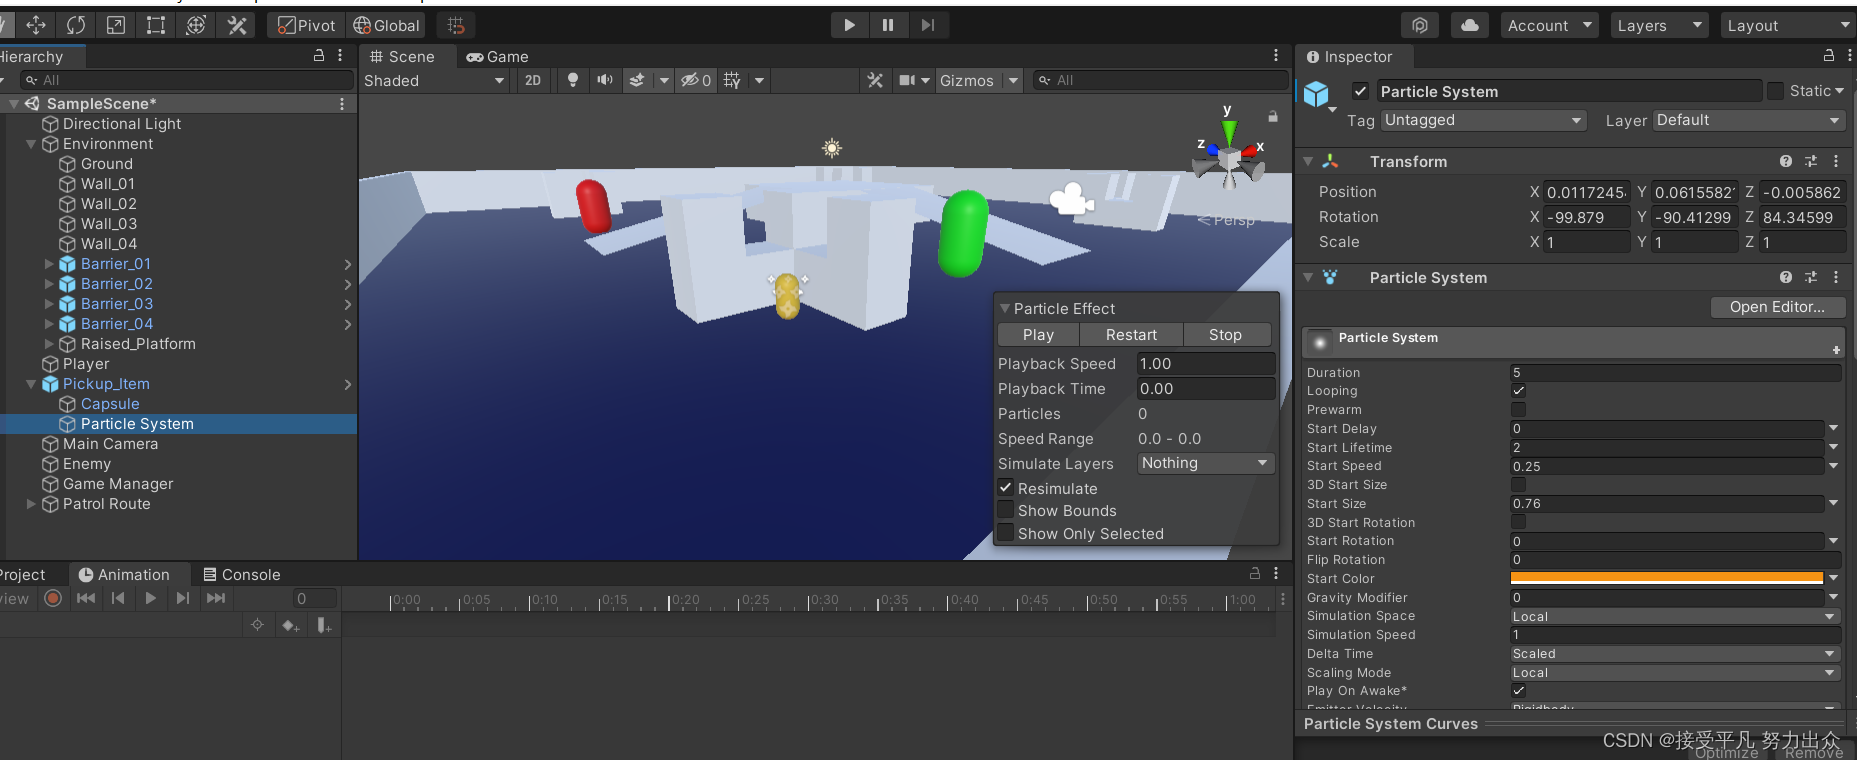
Task: Toggle hidden objects visibility counter icon
Action: point(696,80)
